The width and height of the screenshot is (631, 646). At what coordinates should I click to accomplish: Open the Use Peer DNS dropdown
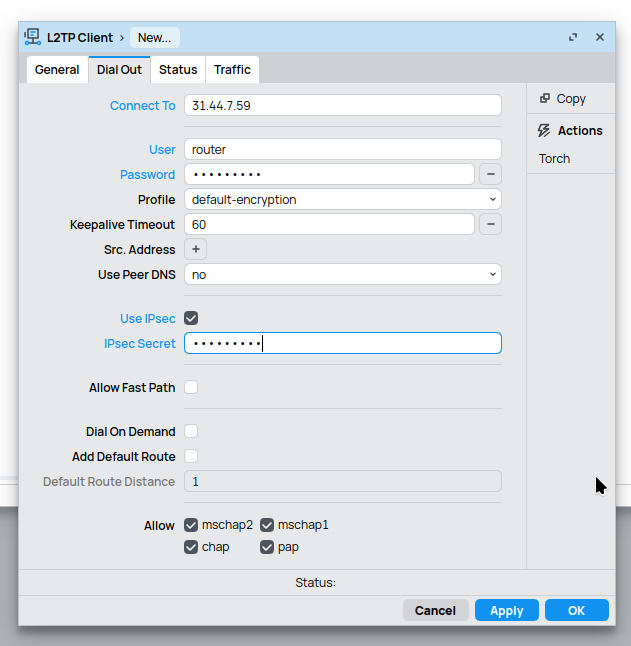(342, 274)
